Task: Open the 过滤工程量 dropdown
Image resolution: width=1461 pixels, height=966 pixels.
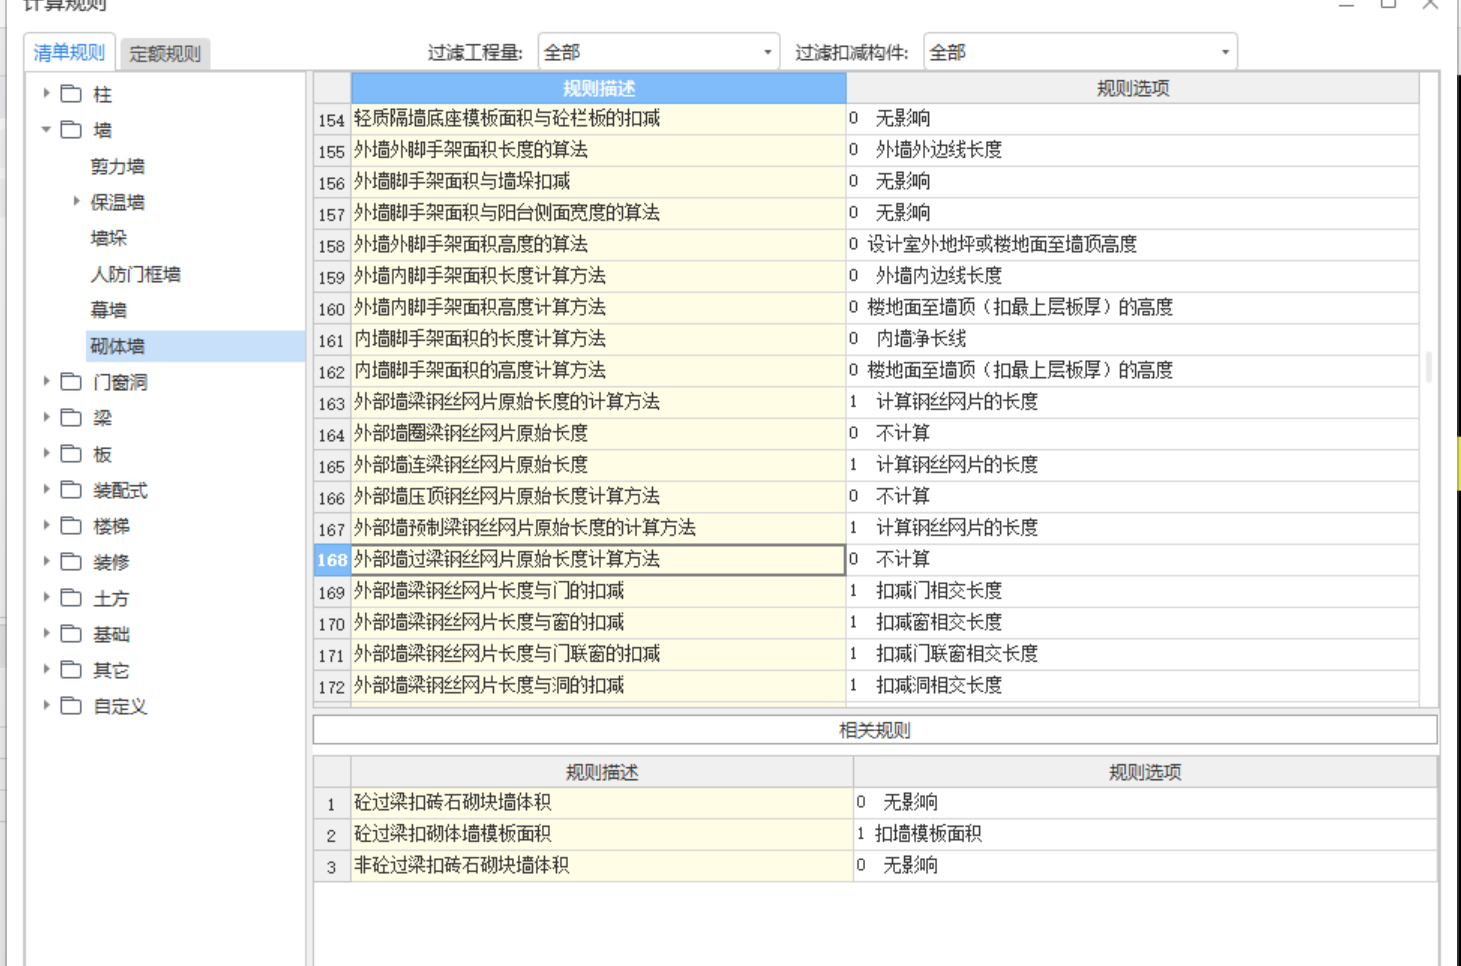Action: tap(658, 52)
